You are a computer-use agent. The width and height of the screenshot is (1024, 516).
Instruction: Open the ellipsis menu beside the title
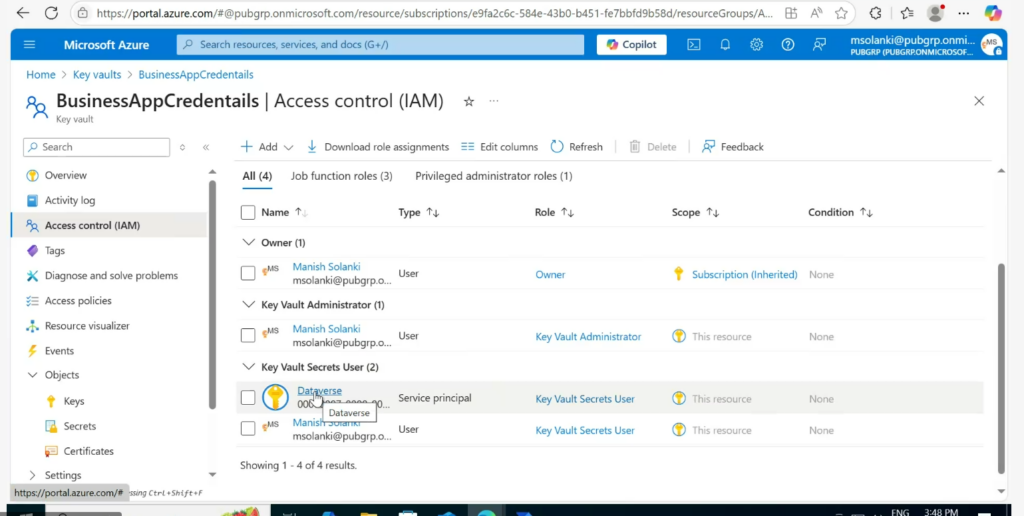click(494, 101)
